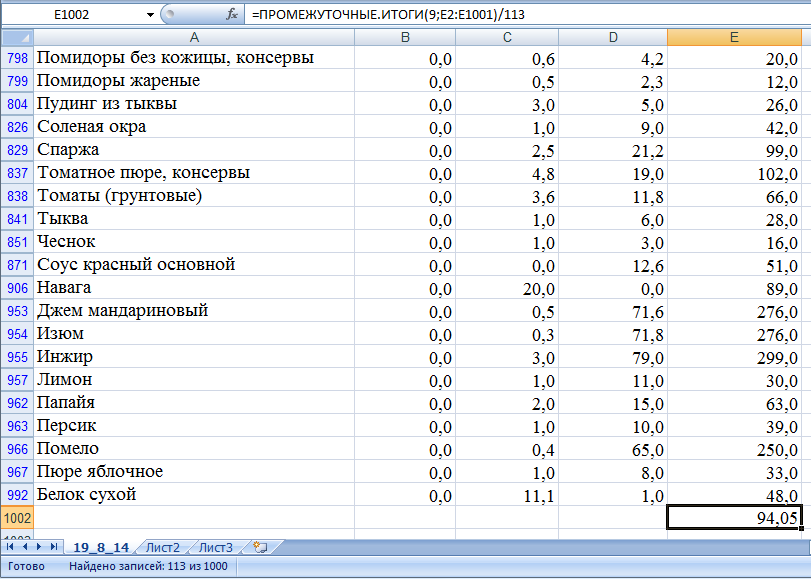Click cell 'Навага'

point(194,288)
